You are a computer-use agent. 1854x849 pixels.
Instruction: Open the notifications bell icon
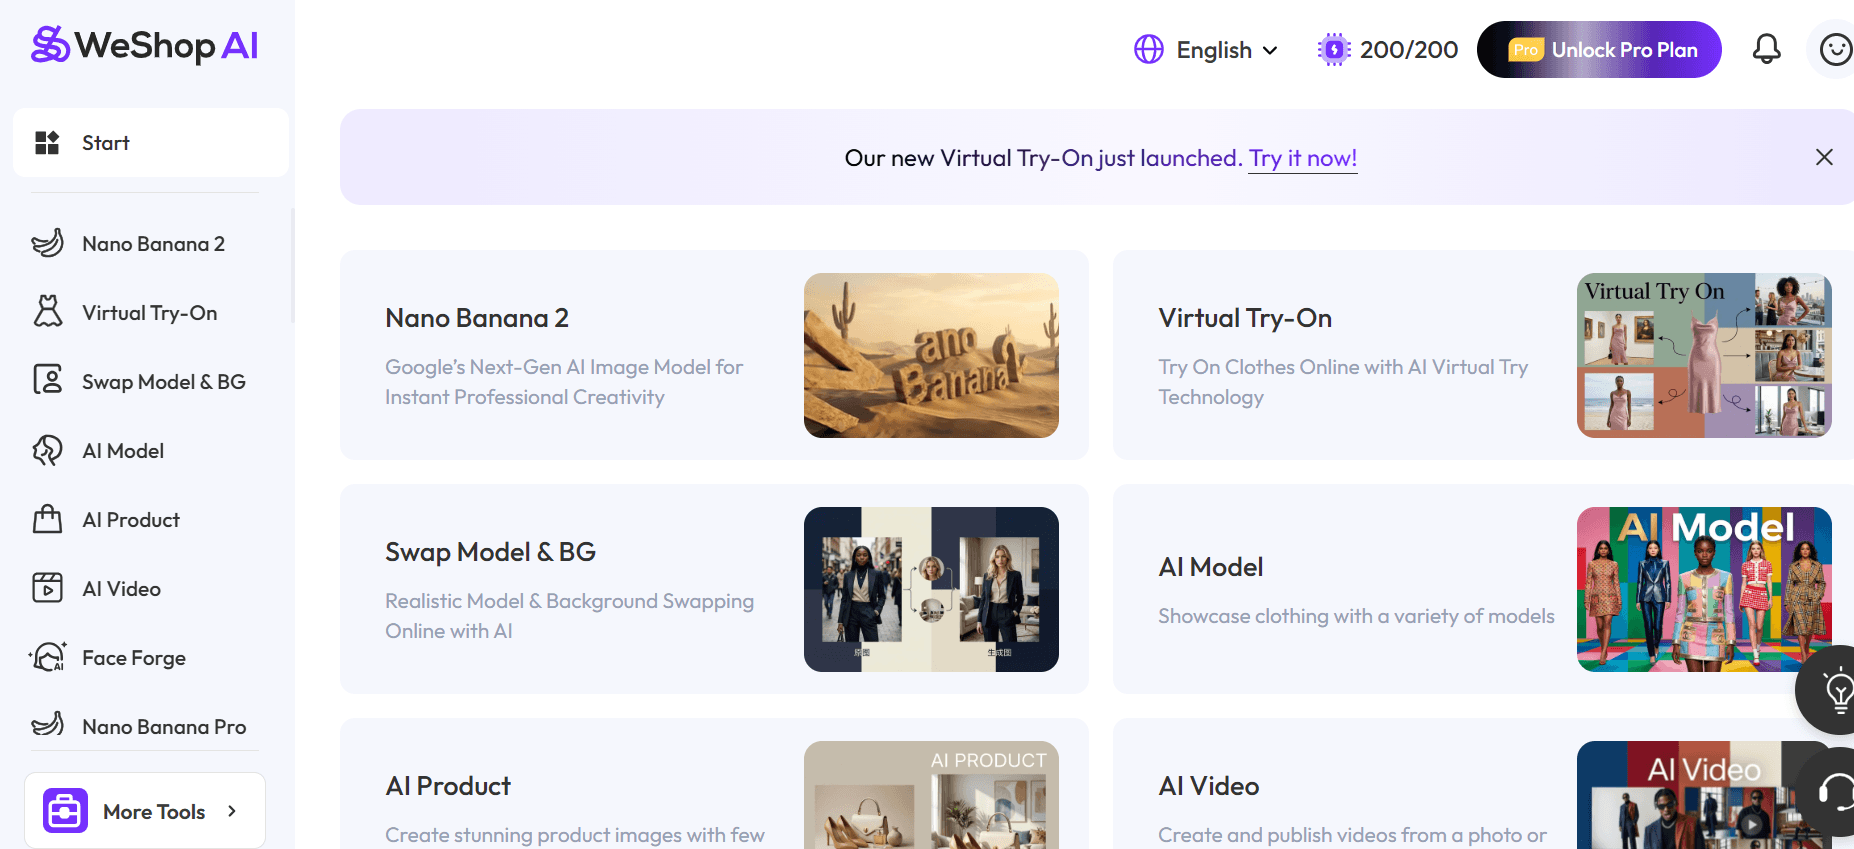[x=1766, y=49]
